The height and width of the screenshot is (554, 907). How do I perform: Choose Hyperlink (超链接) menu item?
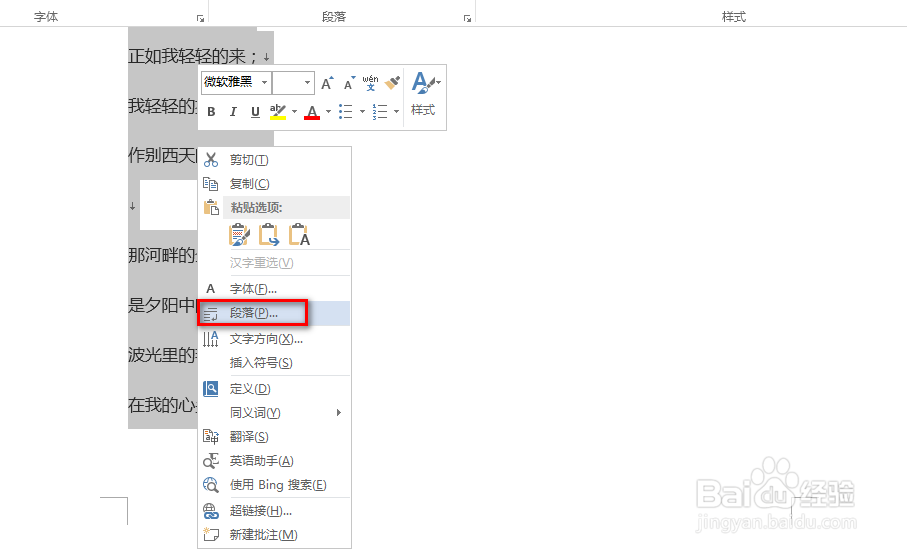pos(274,511)
